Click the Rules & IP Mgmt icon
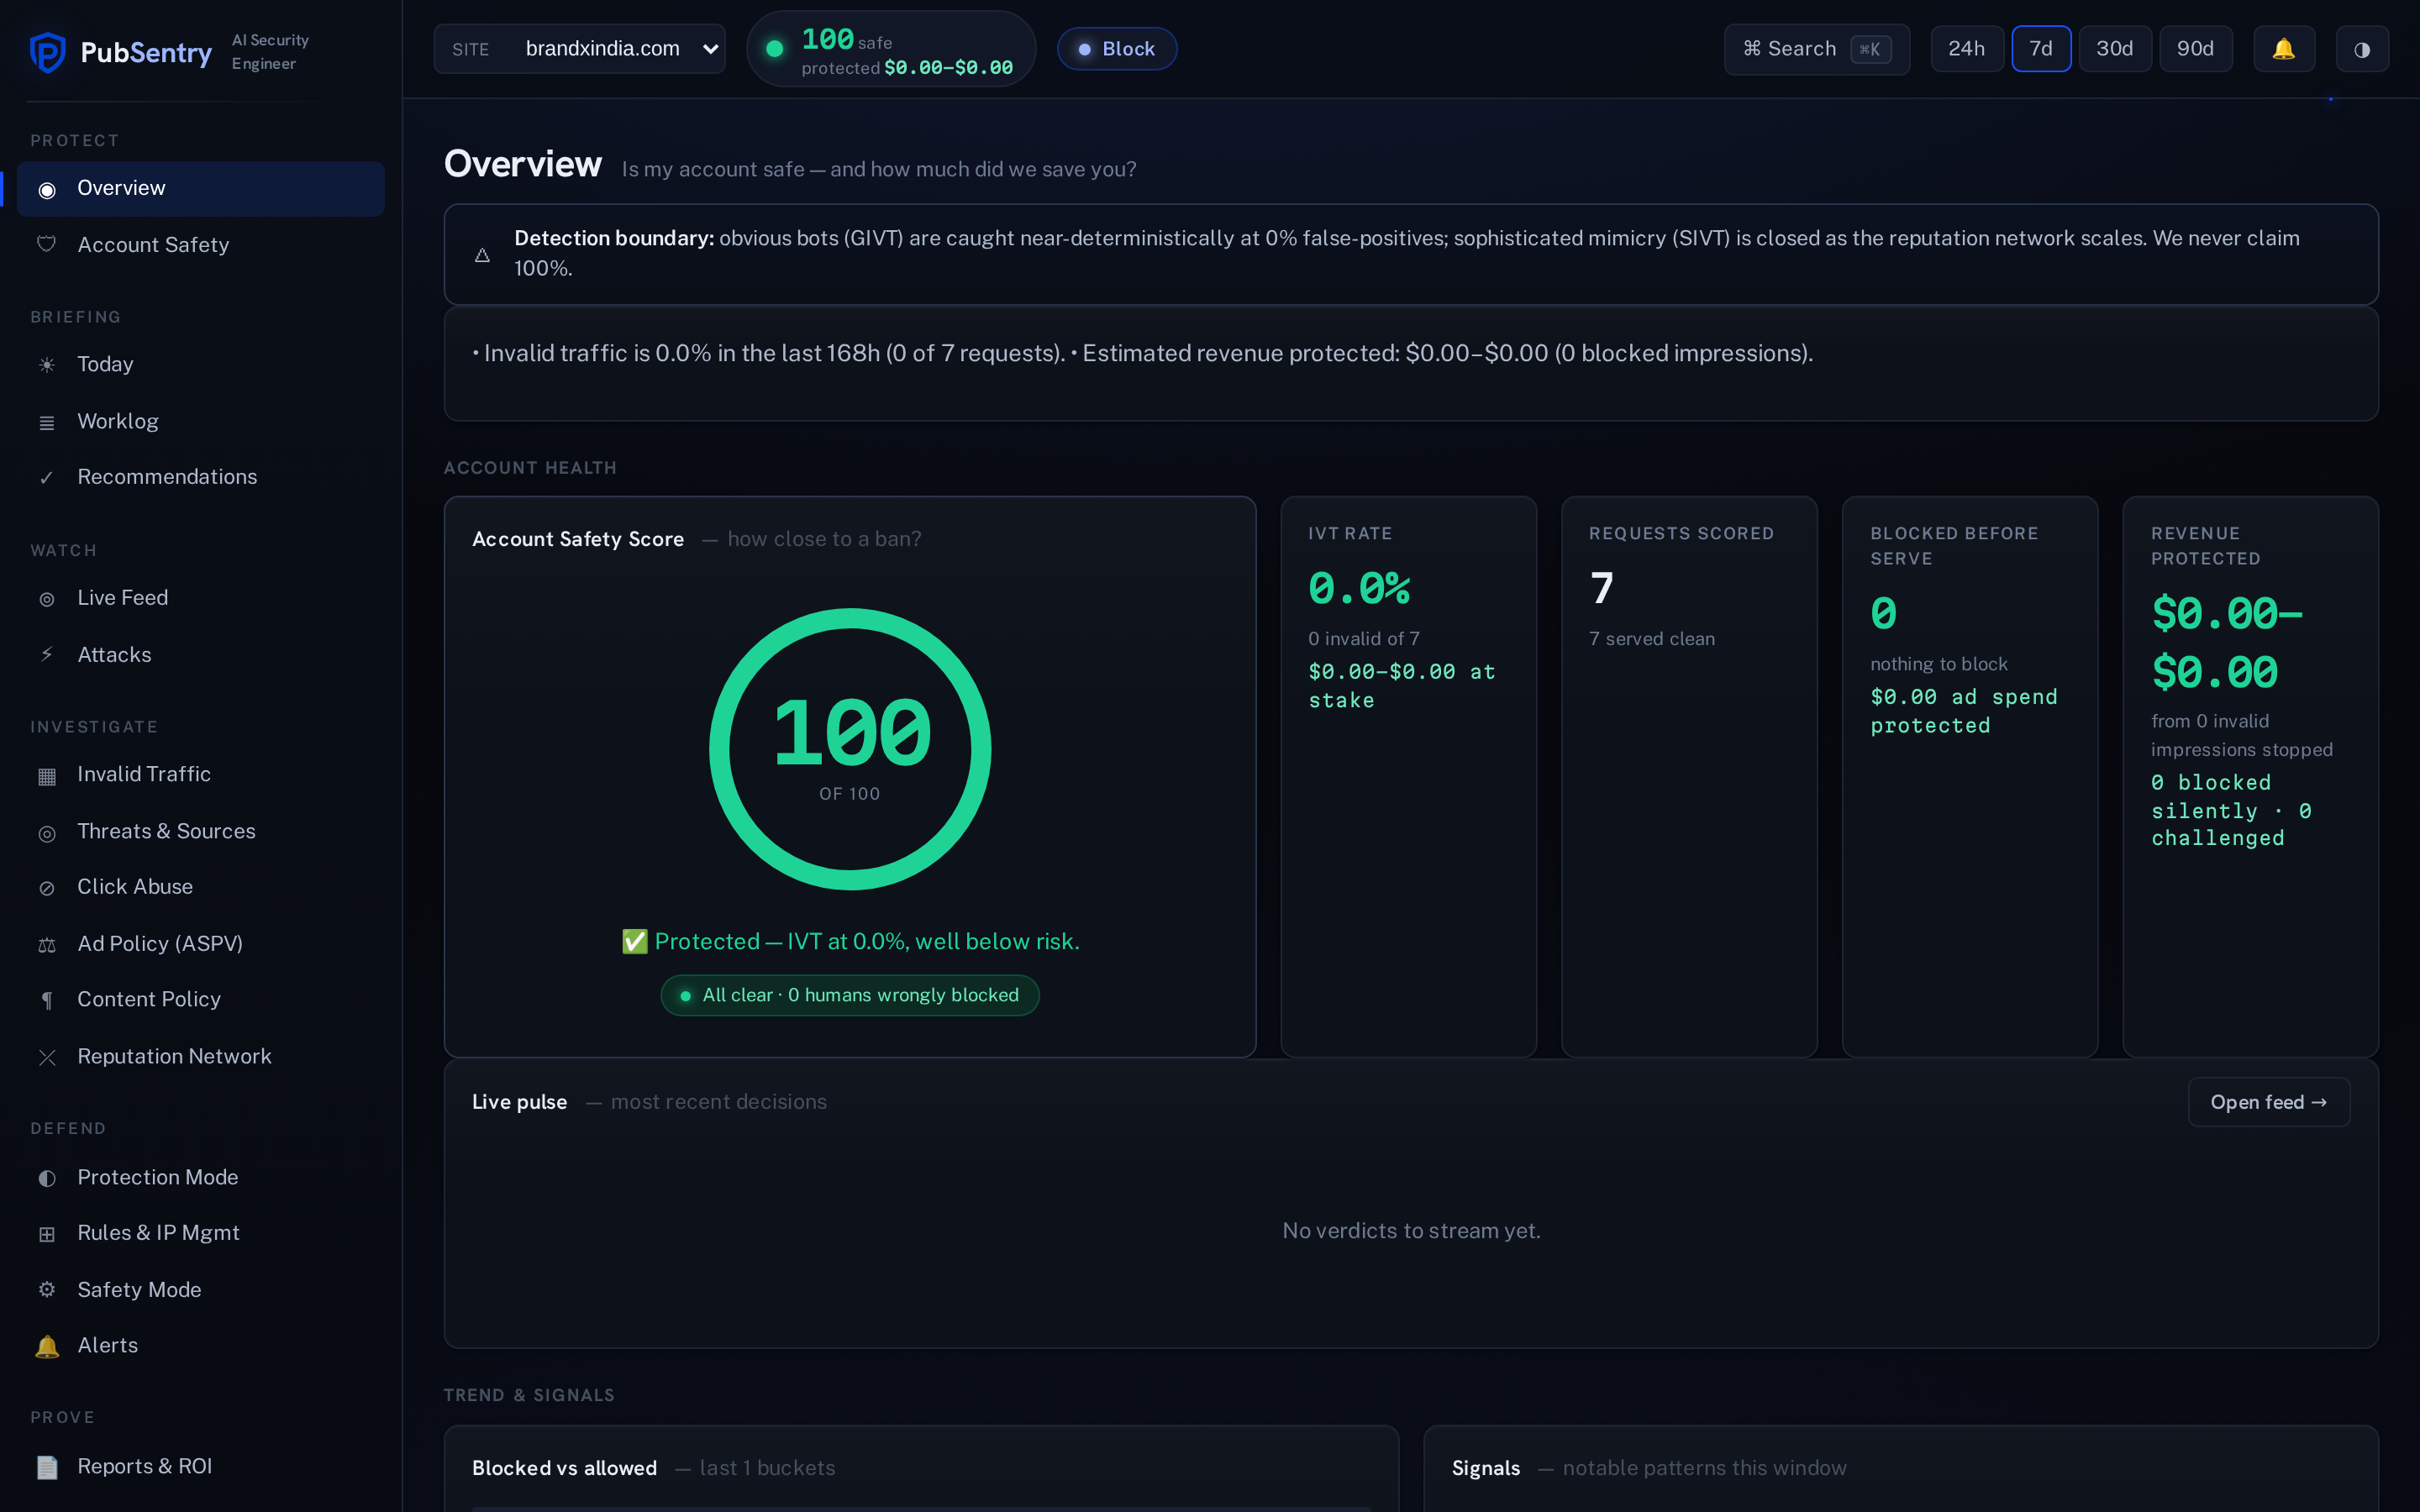 click(x=47, y=1234)
